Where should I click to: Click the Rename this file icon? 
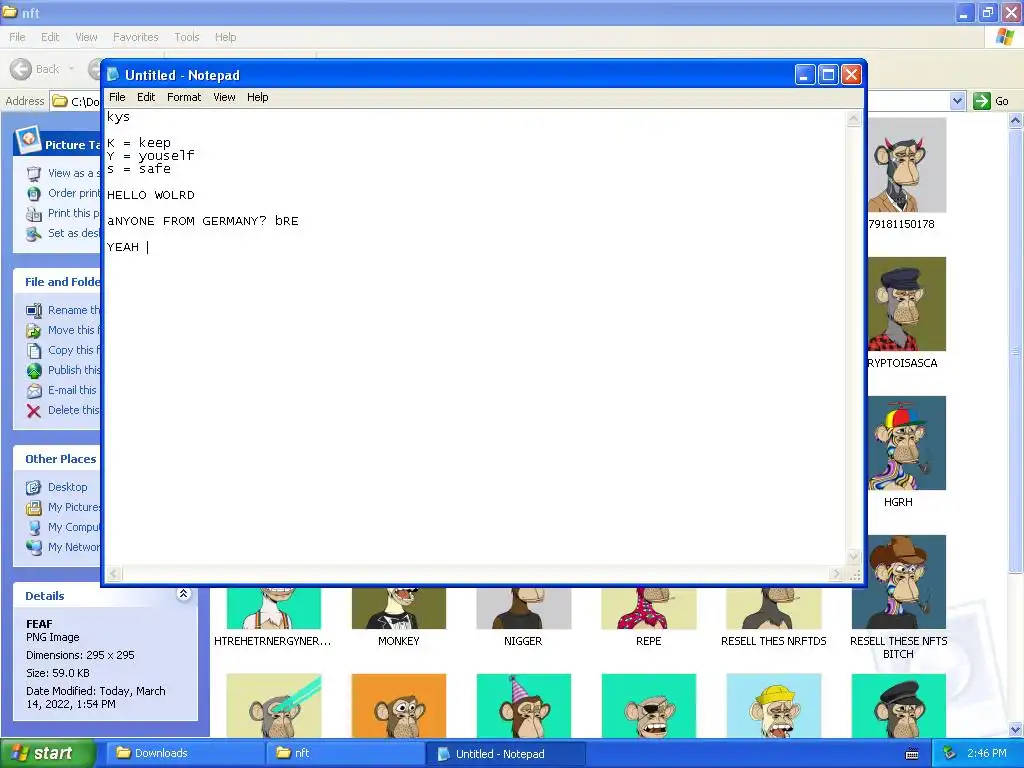click(34, 311)
